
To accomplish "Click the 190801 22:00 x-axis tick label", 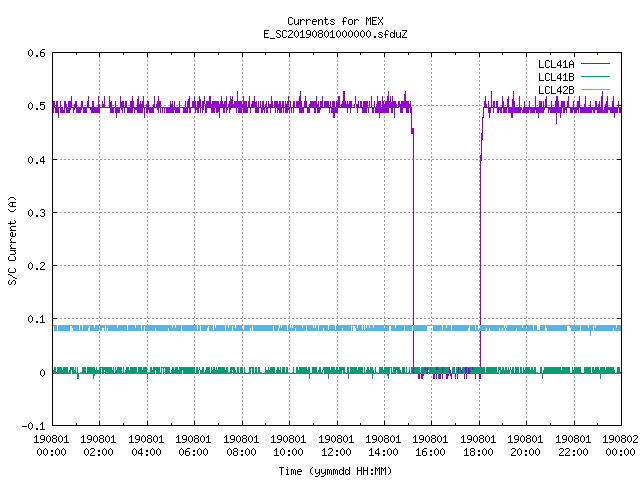I will pyautogui.click(x=573, y=446).
